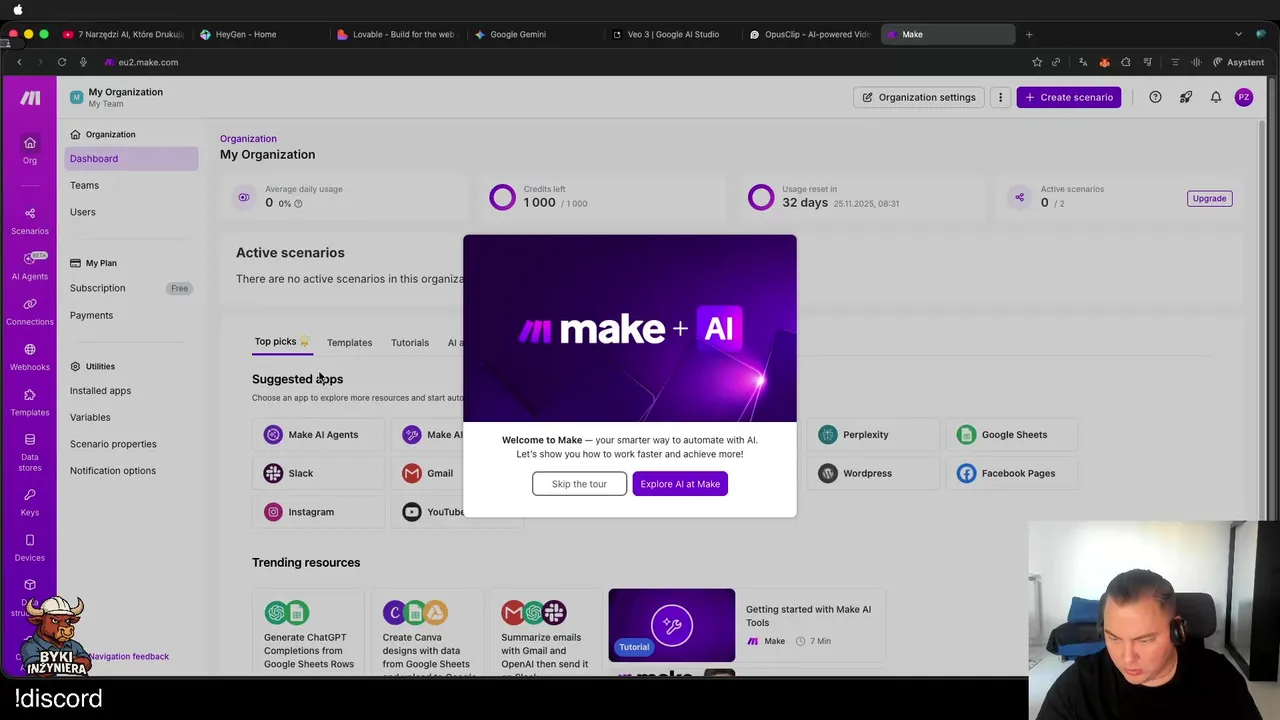Open AI Agents in the left sidebar
The width and height of the screenshot is (1280, 720).
click(30, 266)
